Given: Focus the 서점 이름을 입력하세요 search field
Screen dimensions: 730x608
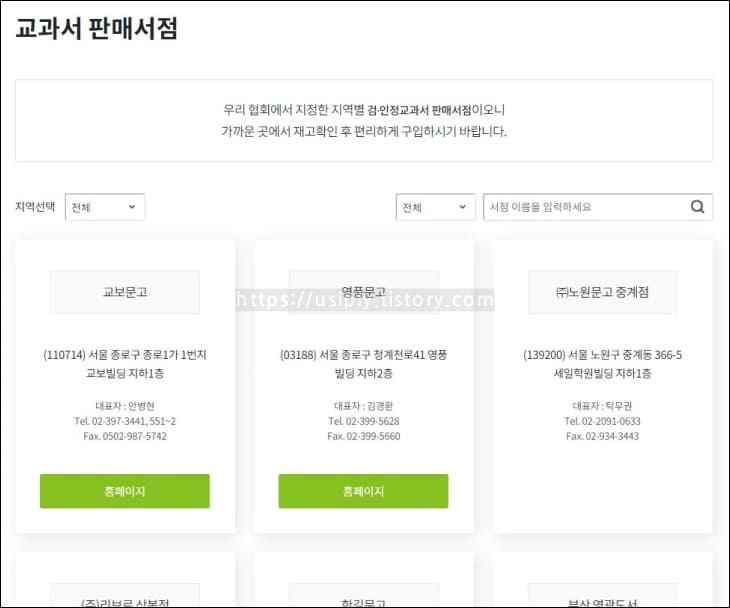Looking at the screenshot, I should tap(598, 207).
